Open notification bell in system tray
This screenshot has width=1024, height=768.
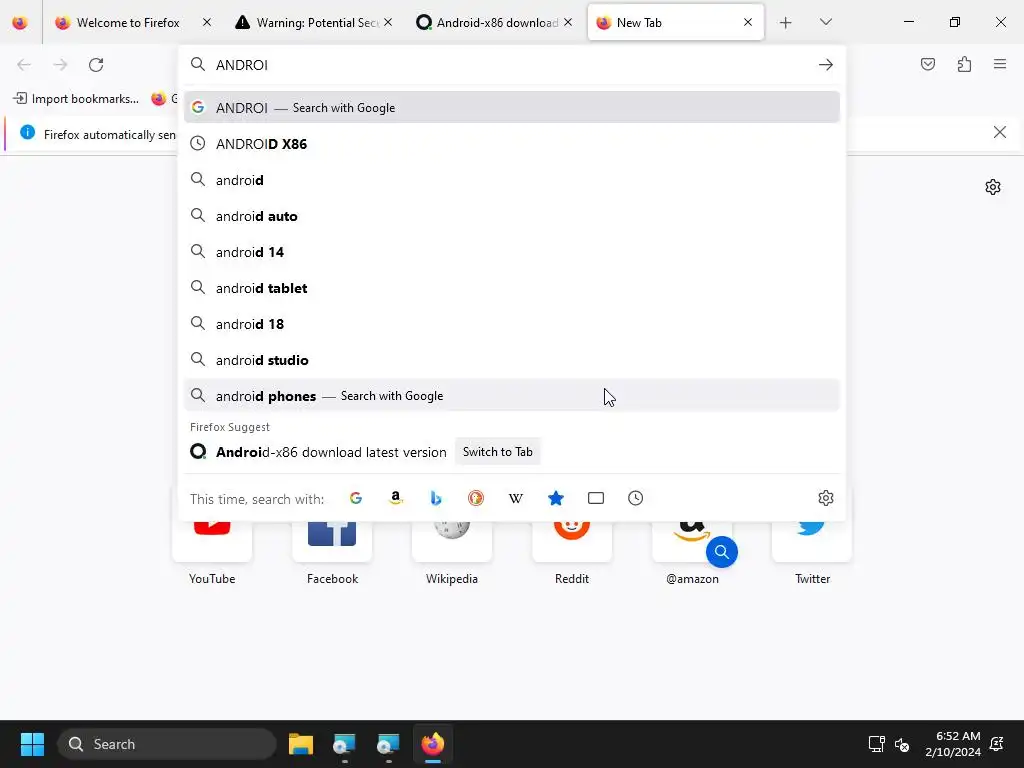click(997, 744)
